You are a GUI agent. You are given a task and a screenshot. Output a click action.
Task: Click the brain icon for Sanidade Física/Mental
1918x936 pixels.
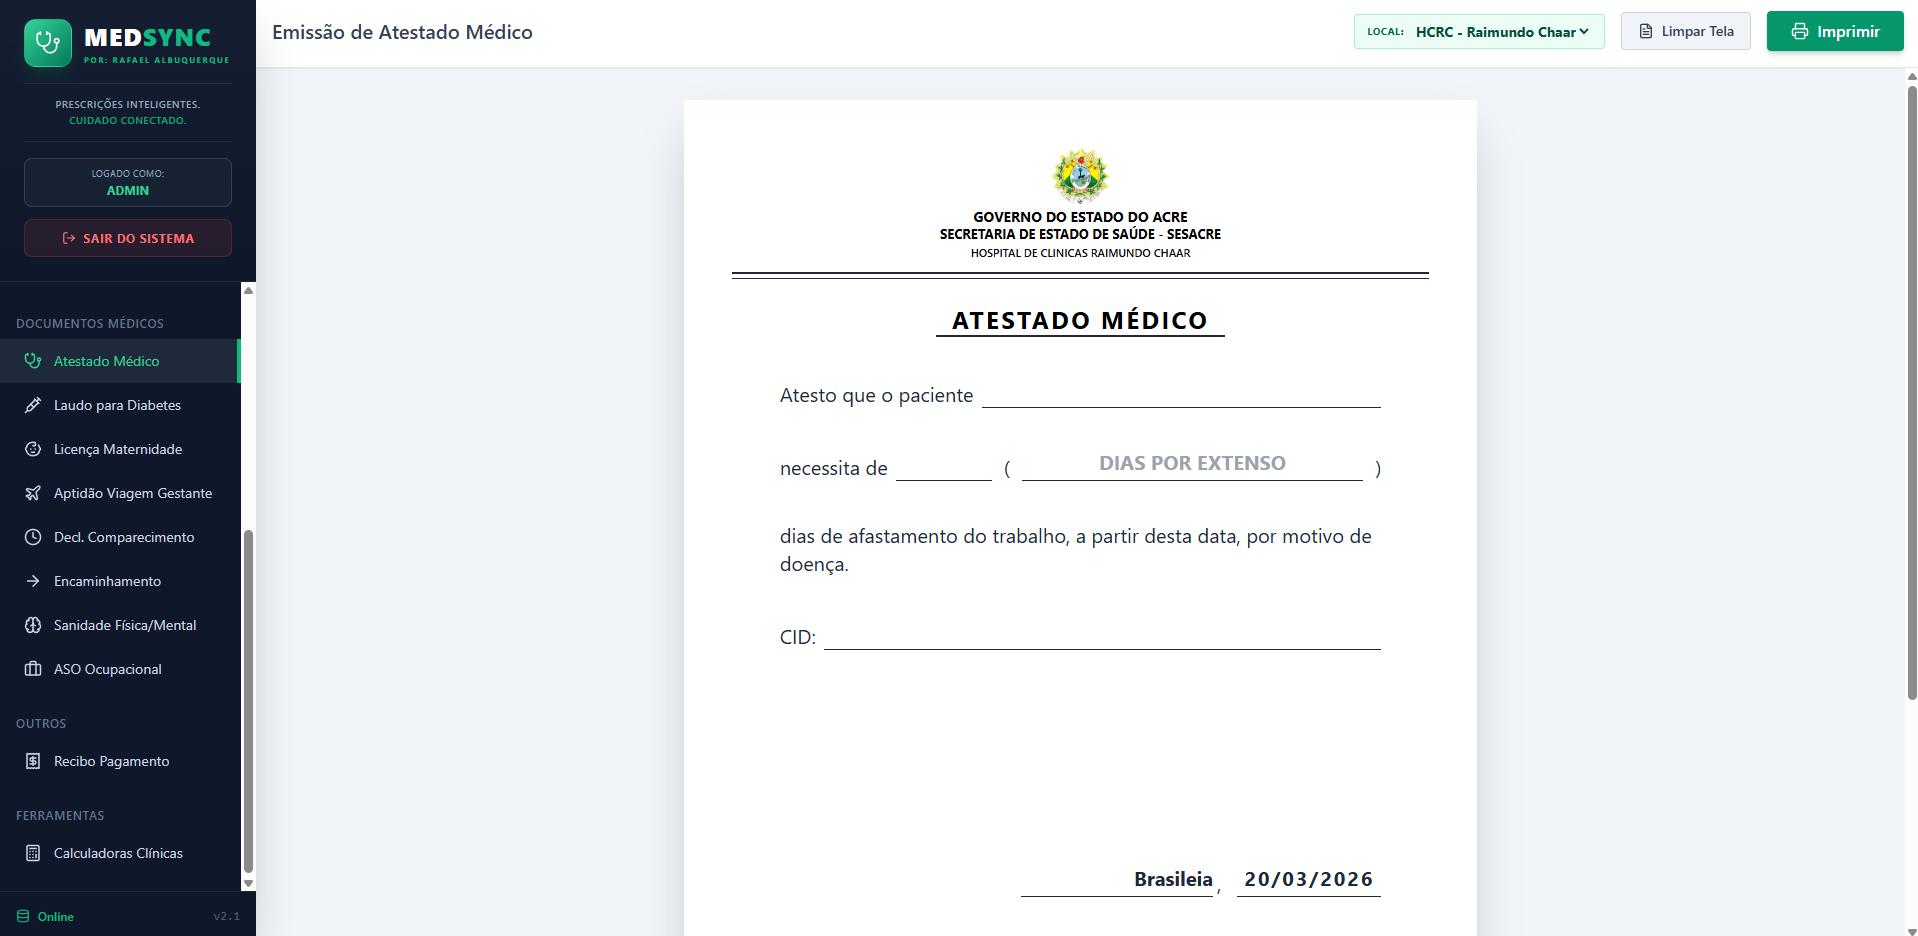(33, 625)
